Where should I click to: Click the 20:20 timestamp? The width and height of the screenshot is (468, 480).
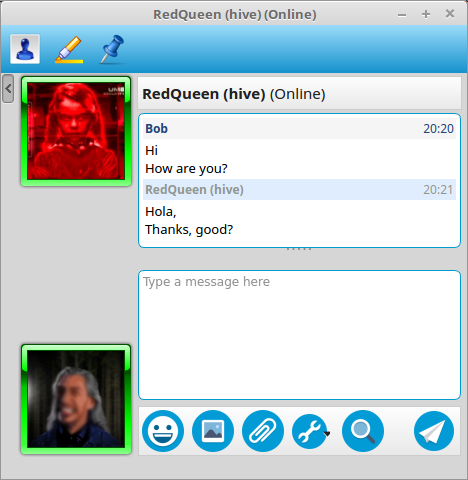438,129
